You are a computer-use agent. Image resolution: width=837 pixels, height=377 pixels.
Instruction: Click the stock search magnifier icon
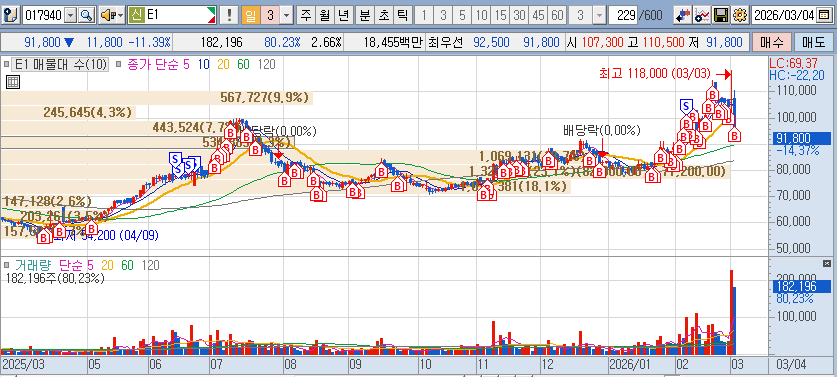click(86, 15)
